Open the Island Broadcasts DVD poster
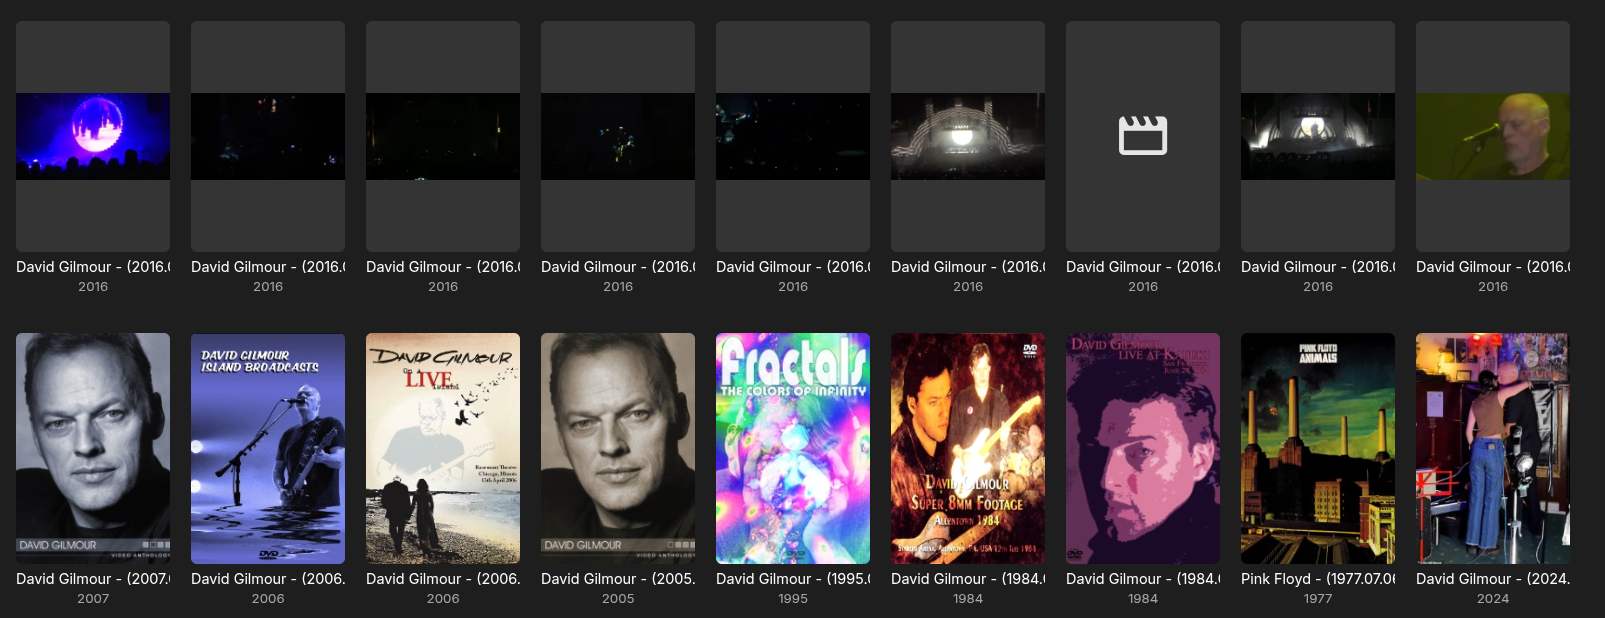Viewport: 1605px width, 618px height. coord(268,448)
